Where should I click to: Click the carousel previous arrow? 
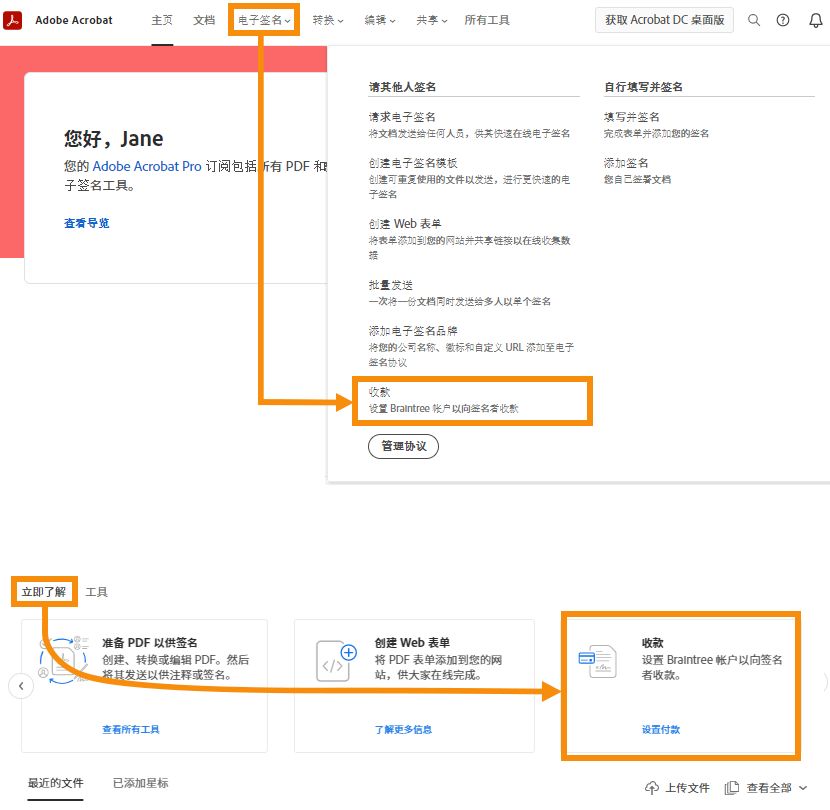[21, 686]
